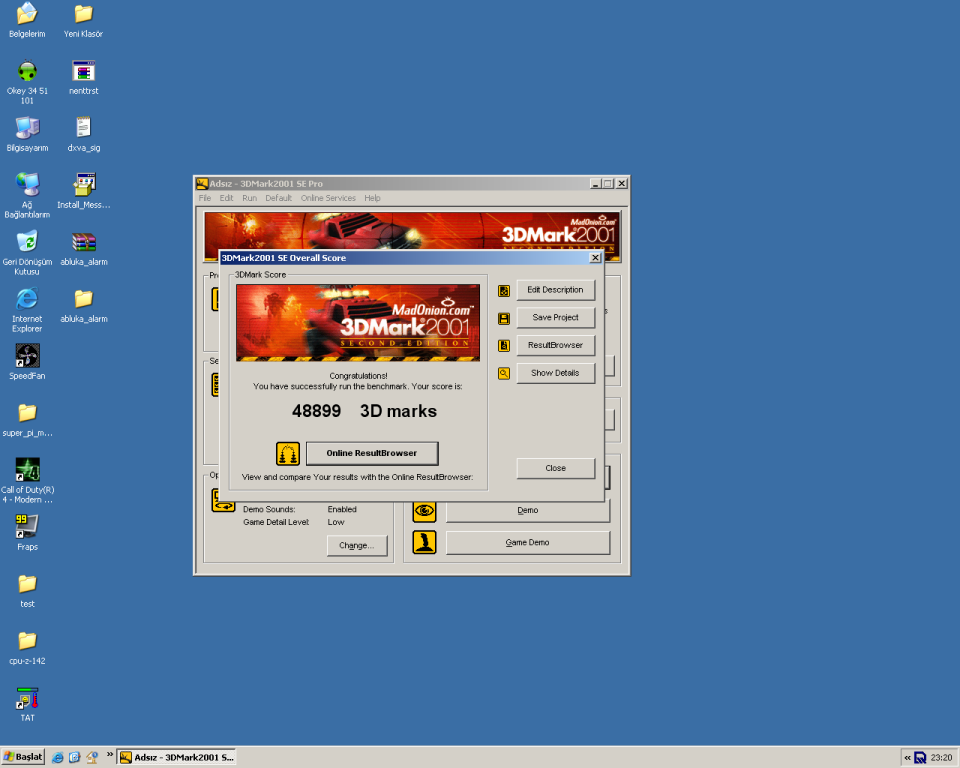Click the ResultBrowser button
The image size is (960, 768).
555,345
